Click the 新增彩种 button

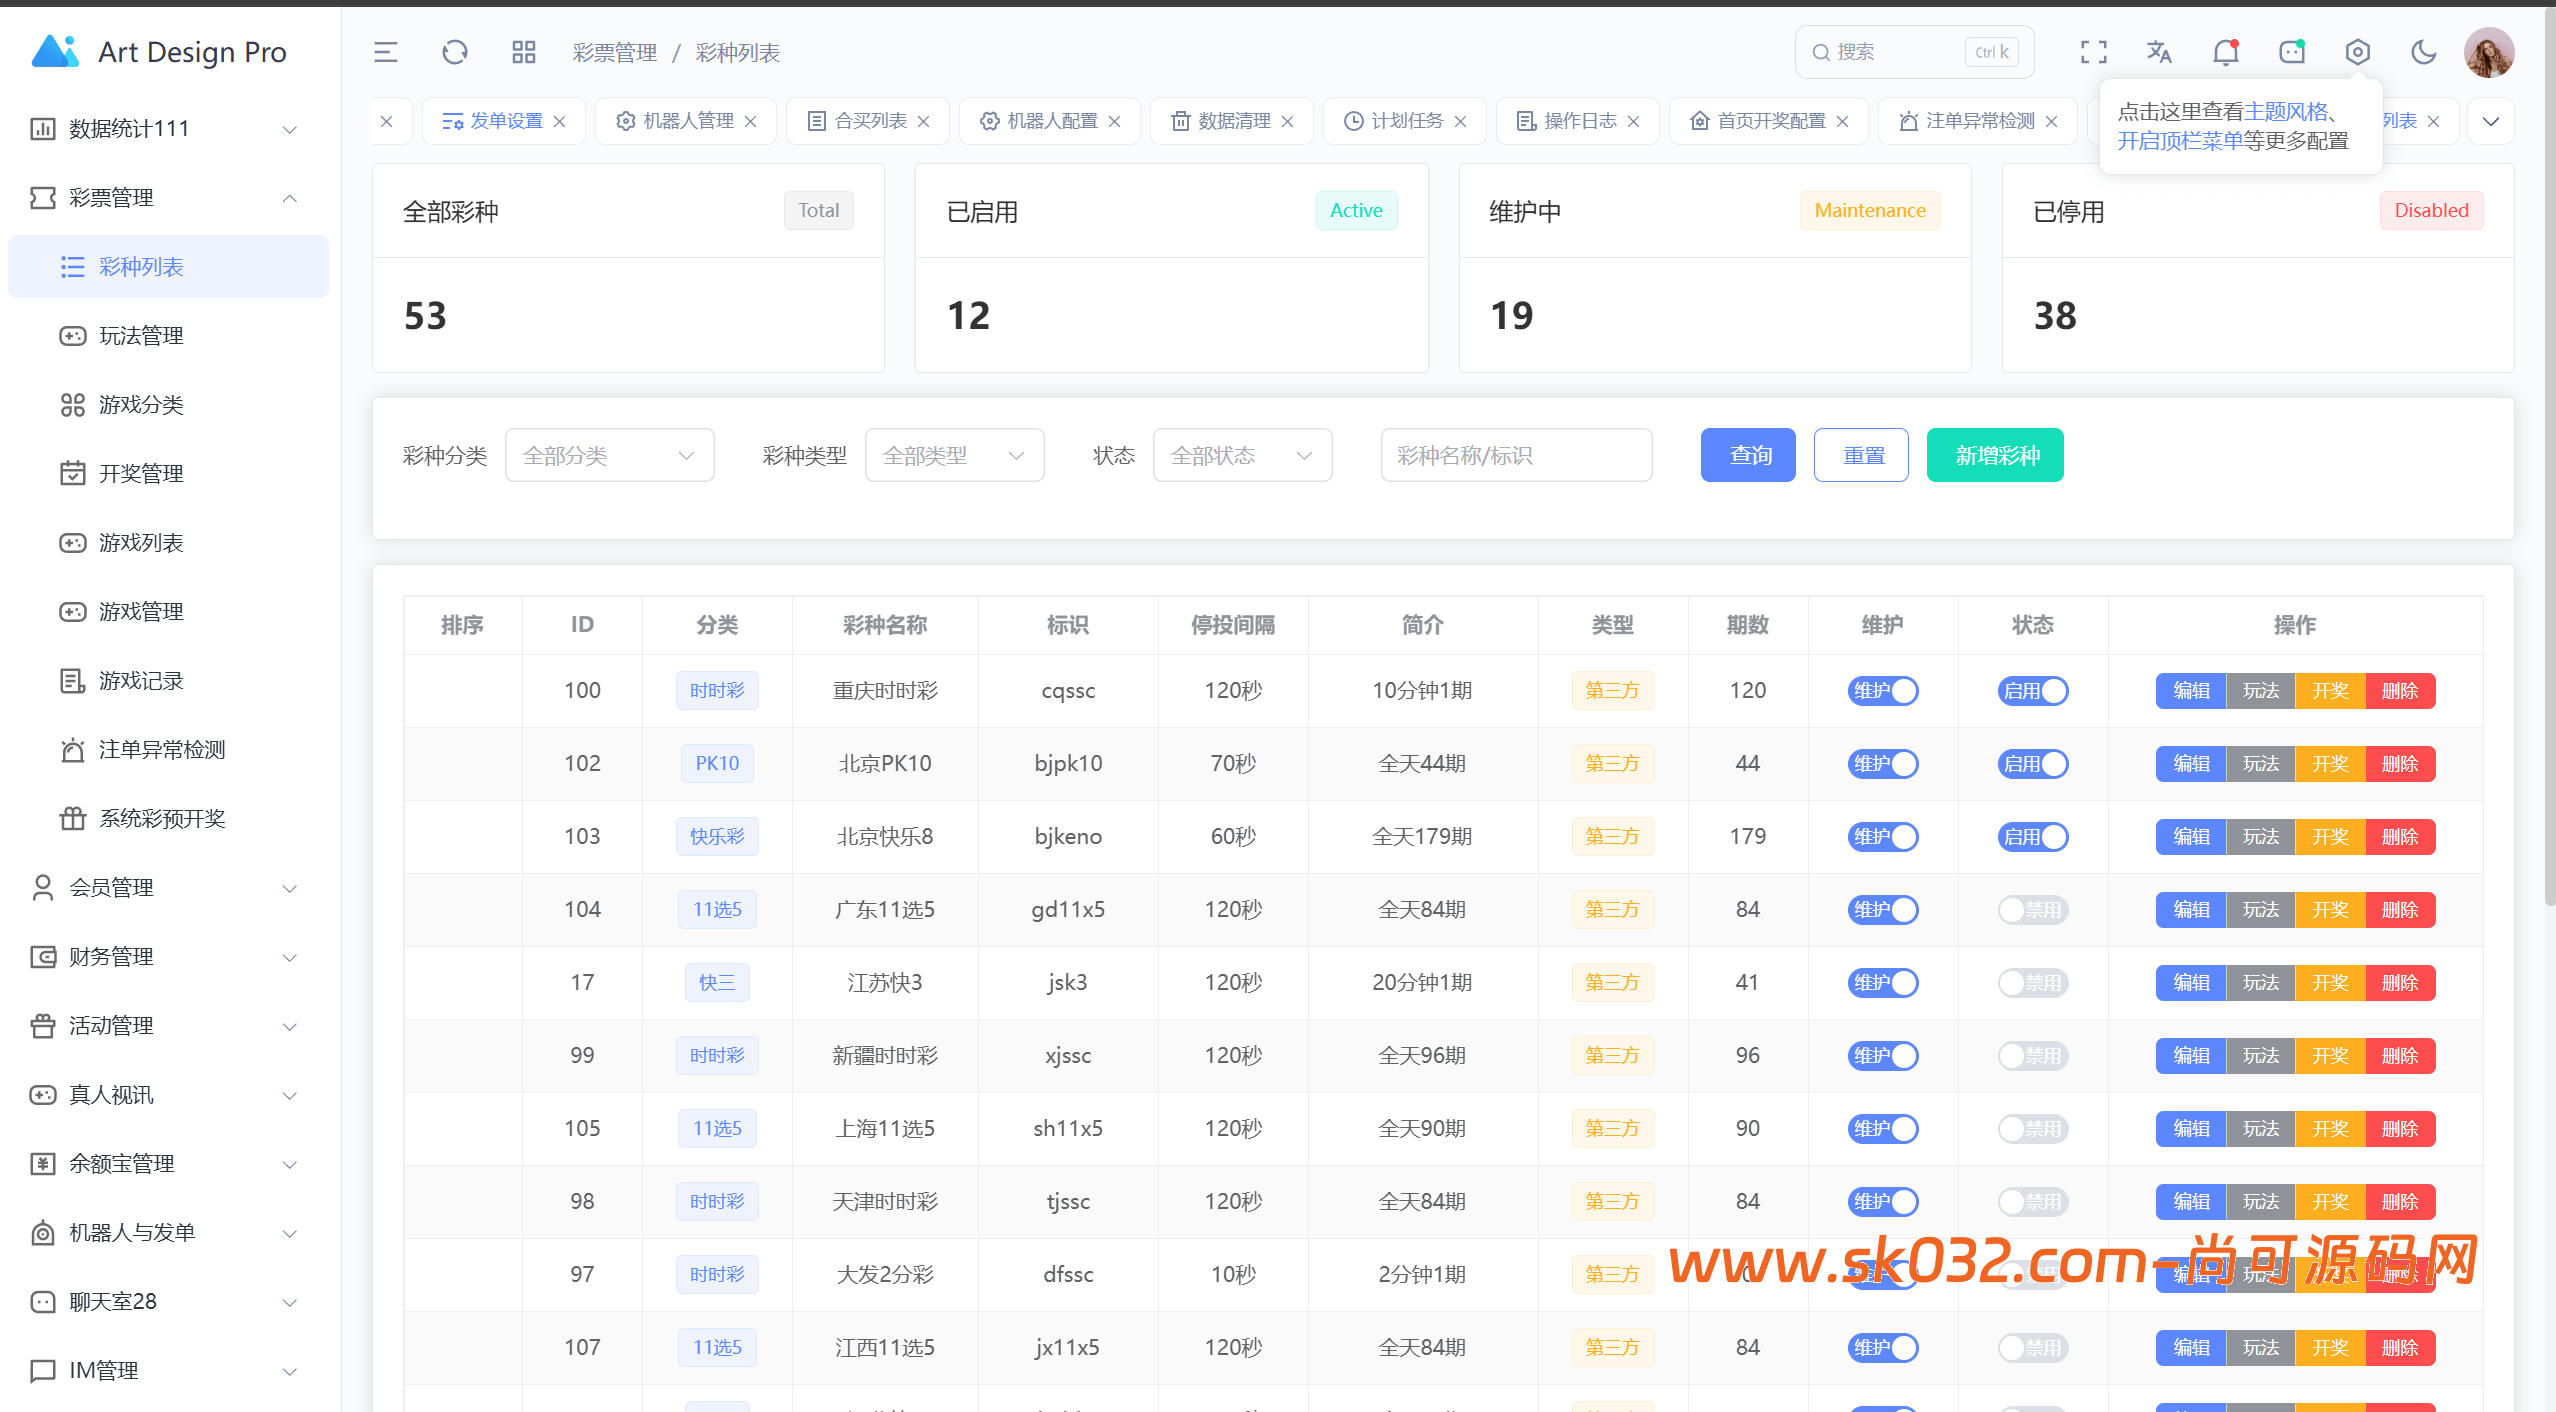pyautogui.click(x=1994, y=455)
